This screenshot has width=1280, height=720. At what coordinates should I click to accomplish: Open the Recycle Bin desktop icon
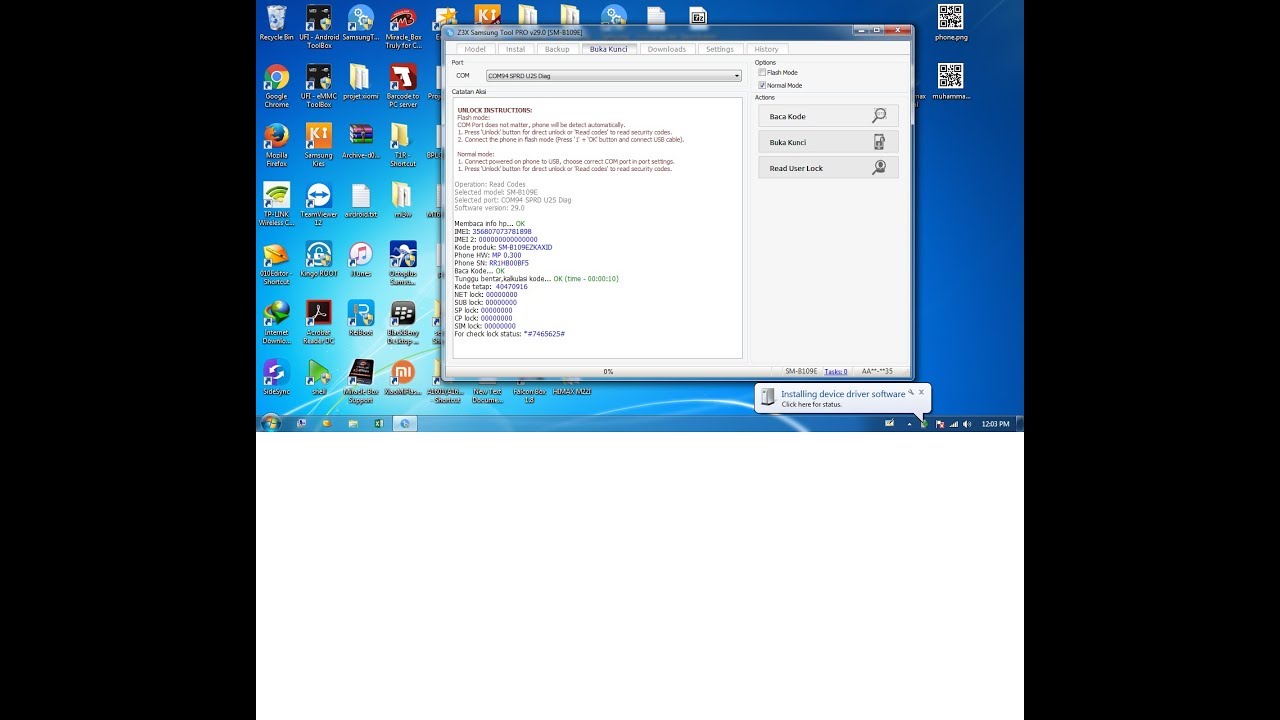point(276,24)
